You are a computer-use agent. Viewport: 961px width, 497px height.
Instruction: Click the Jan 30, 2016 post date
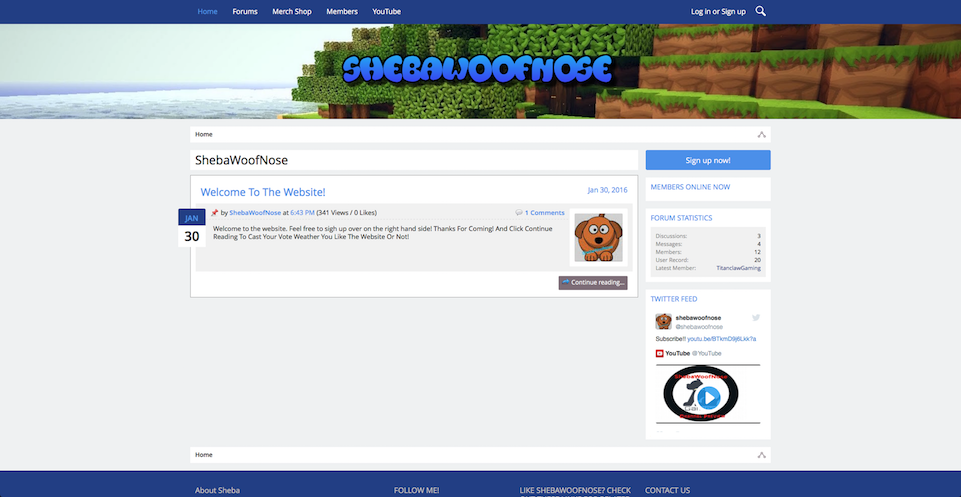coord(607,190)
